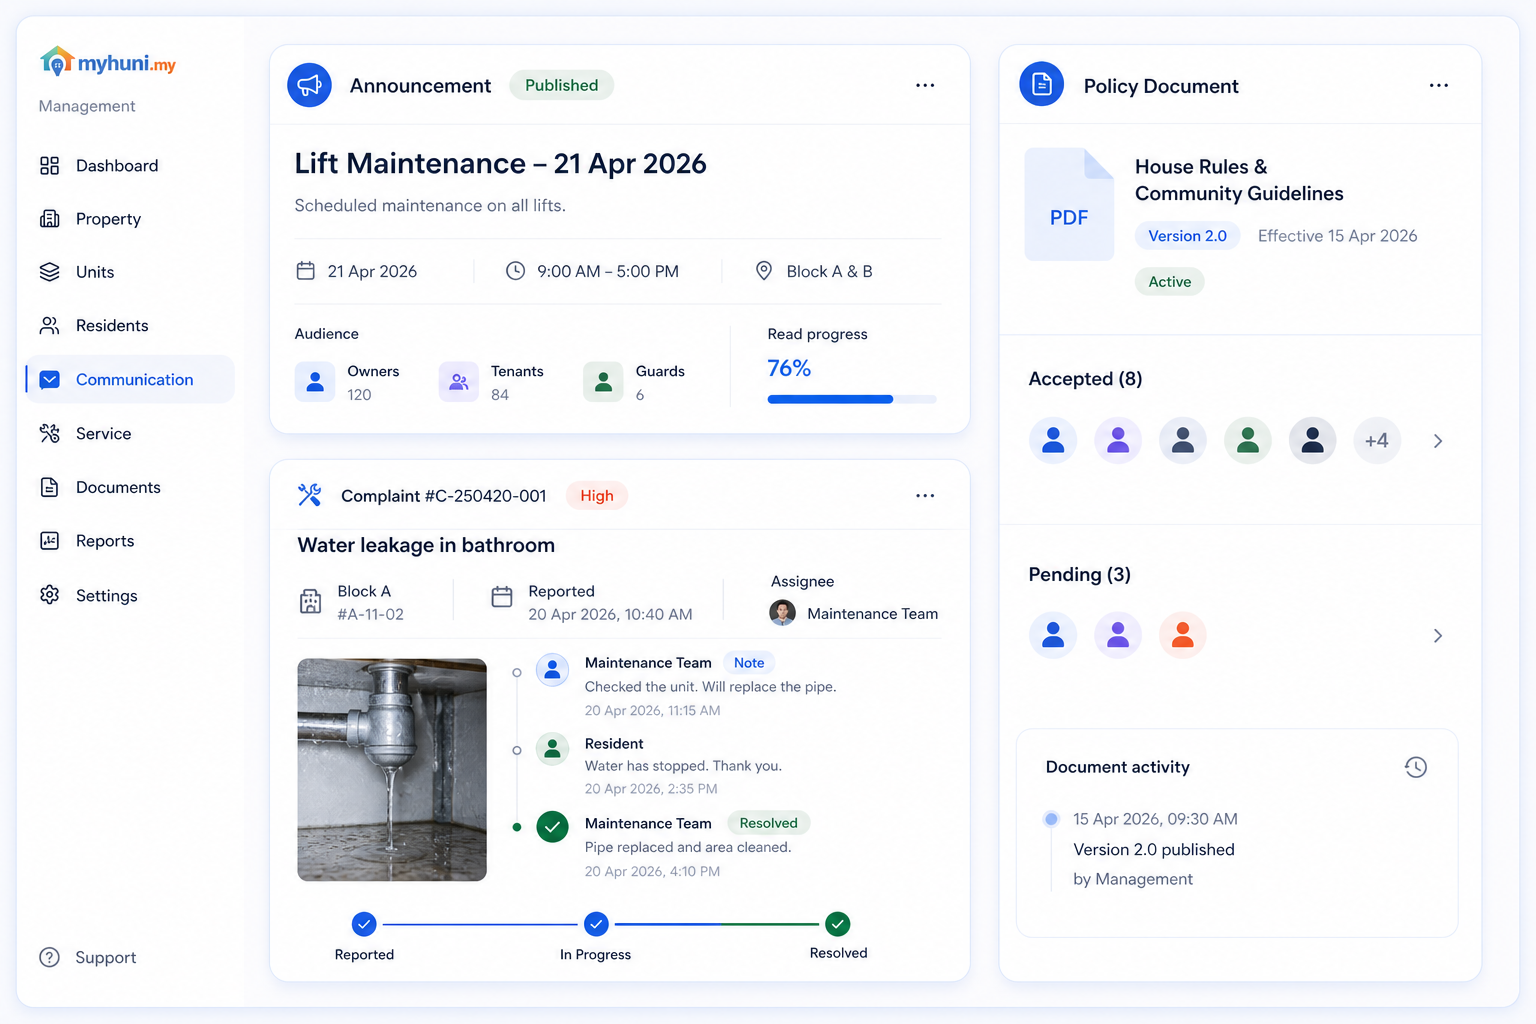Click the 76% read progress value
1536x1024 pixels.
pyautogui.click(x=789, y=368)
